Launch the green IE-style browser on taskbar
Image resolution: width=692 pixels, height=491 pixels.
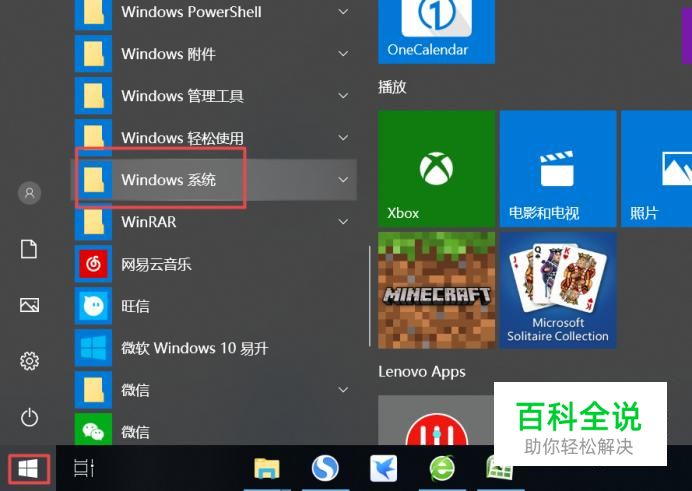[x=442, y=468]
